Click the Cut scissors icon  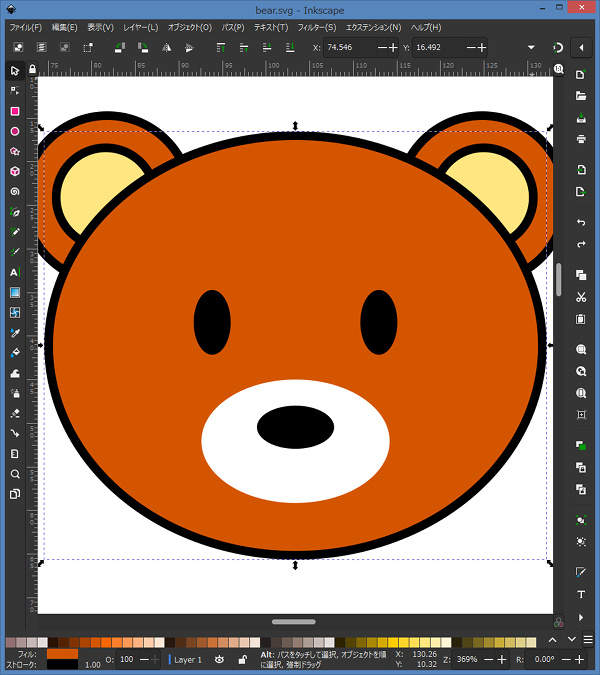tap(581, 297)
